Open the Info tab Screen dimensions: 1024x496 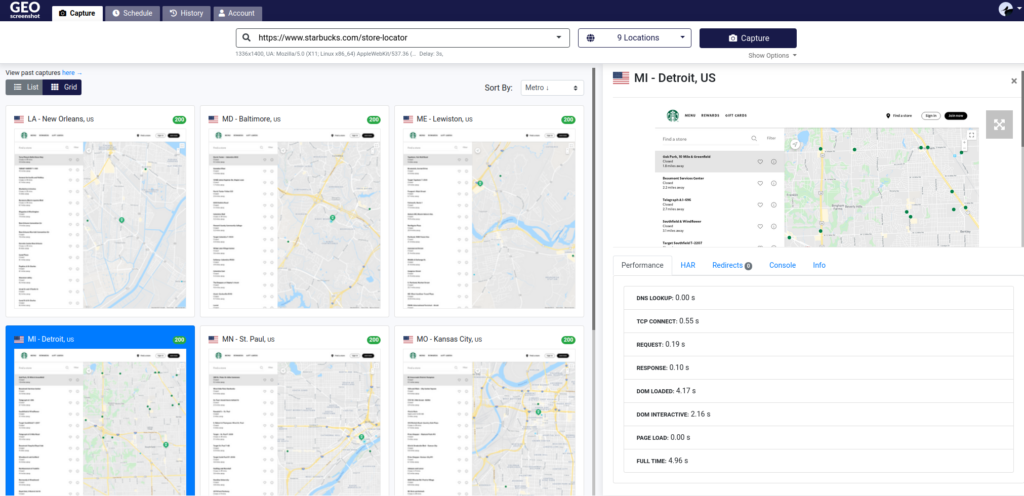(819, 265)
